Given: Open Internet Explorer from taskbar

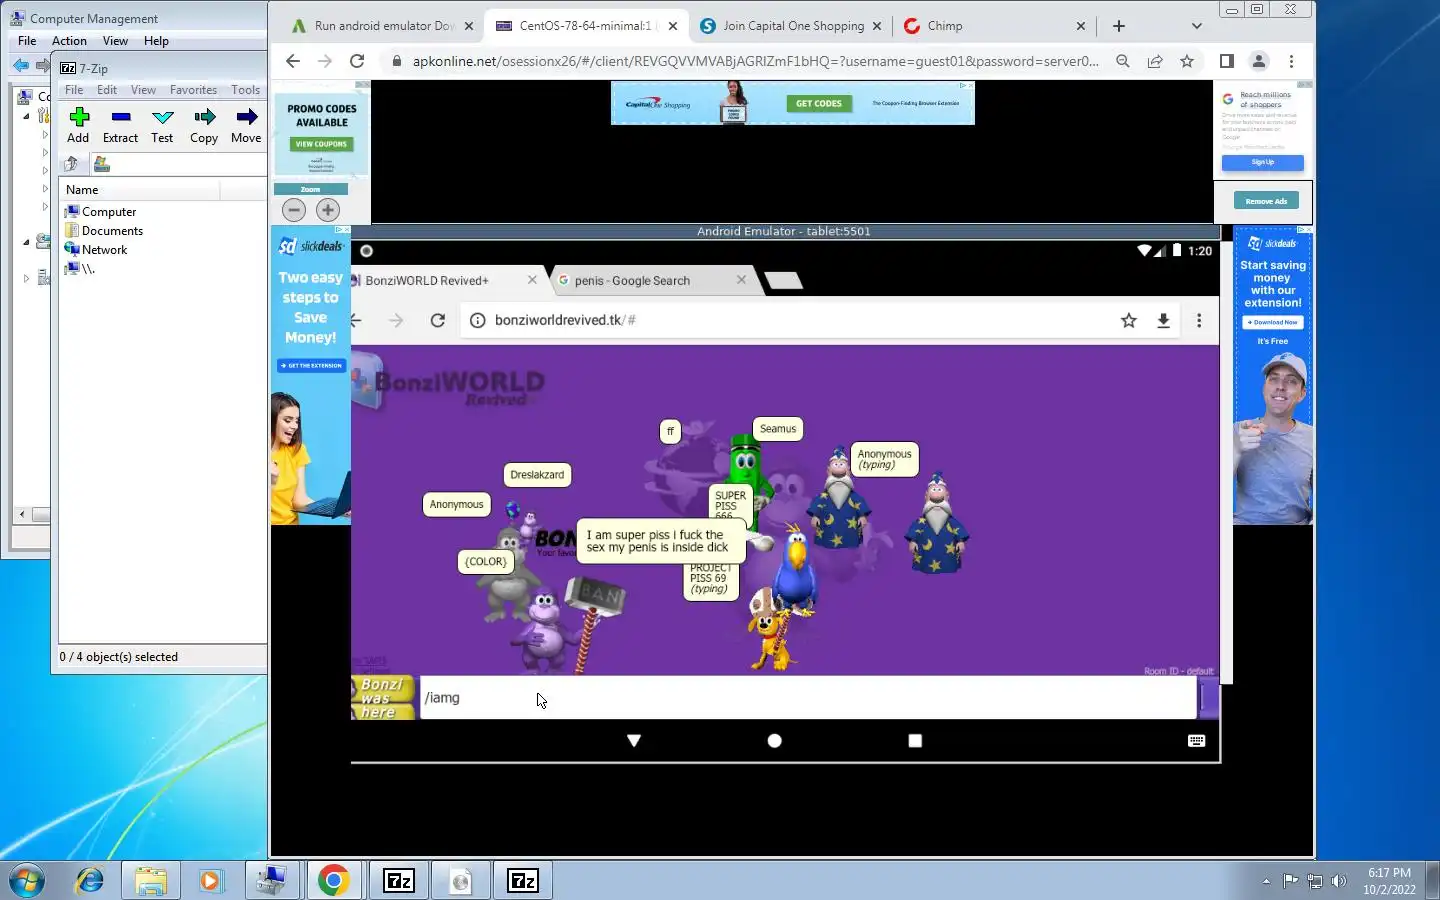Looking at the screenshot, I should coord(90,880).
